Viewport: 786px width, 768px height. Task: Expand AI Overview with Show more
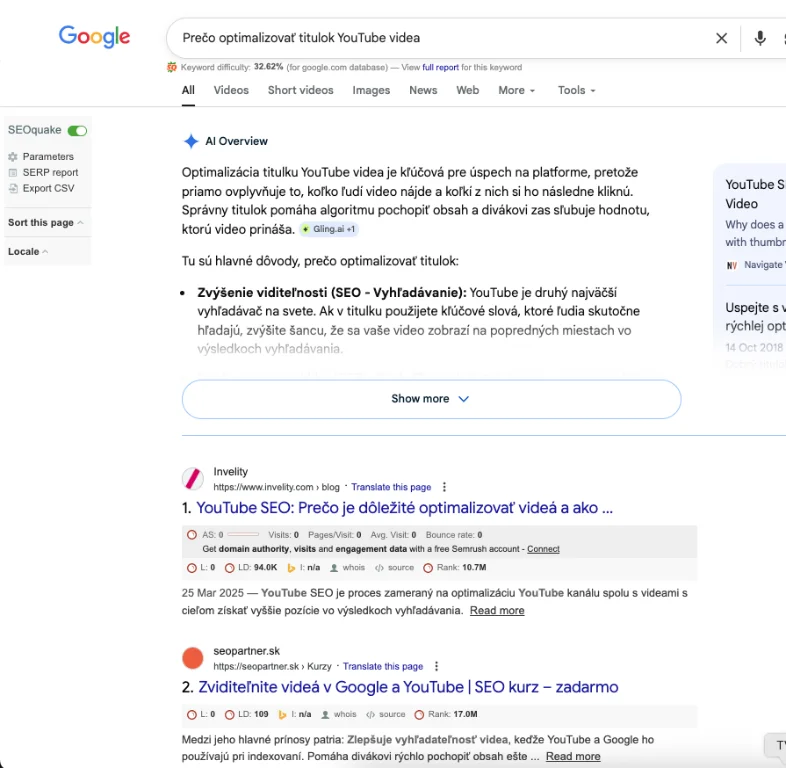pos(431,399)
